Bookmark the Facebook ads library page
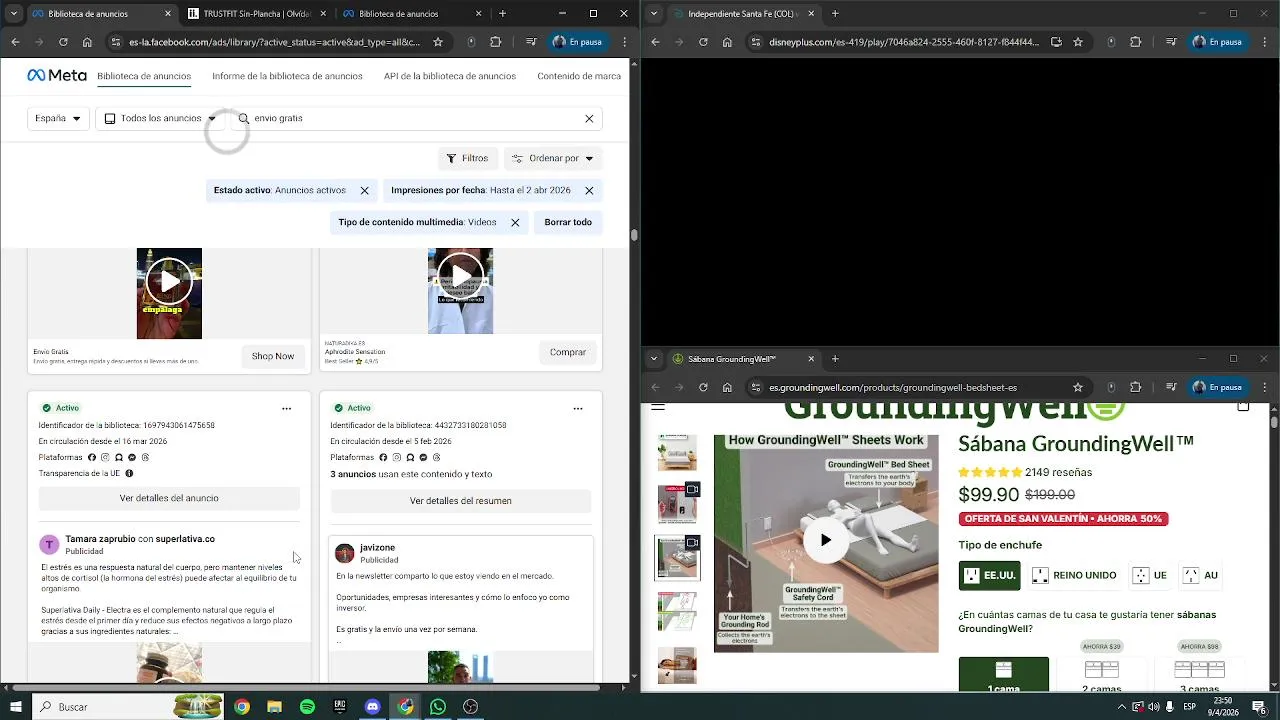The width and height of the screenshot is (1280, 720). 438,42
